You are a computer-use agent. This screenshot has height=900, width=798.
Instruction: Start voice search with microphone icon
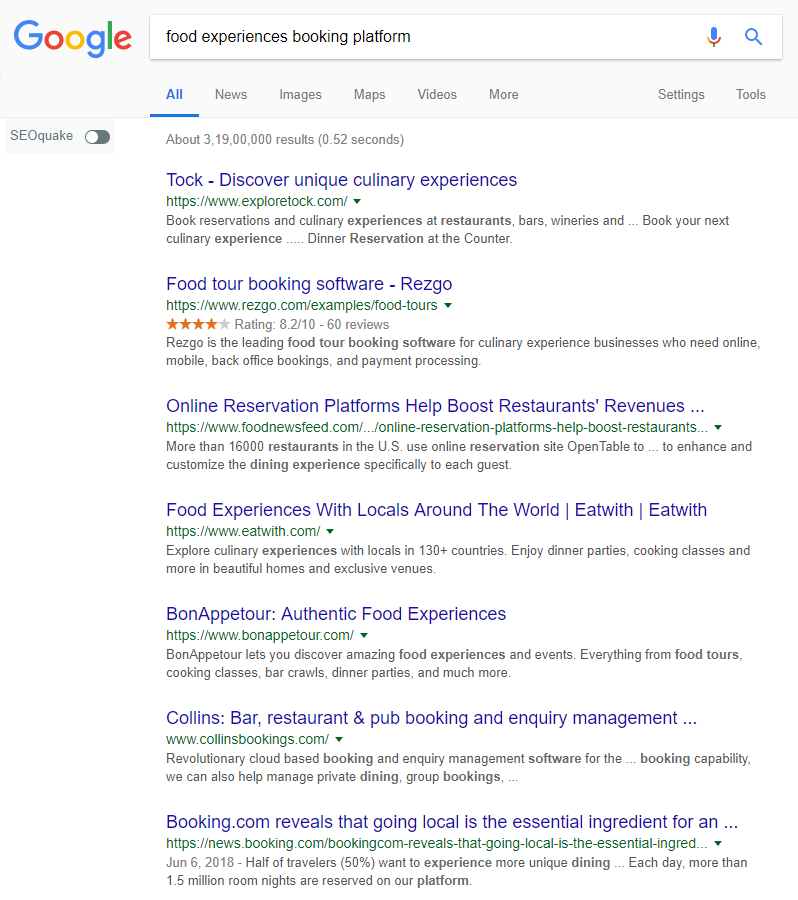(x=714, y=37)
